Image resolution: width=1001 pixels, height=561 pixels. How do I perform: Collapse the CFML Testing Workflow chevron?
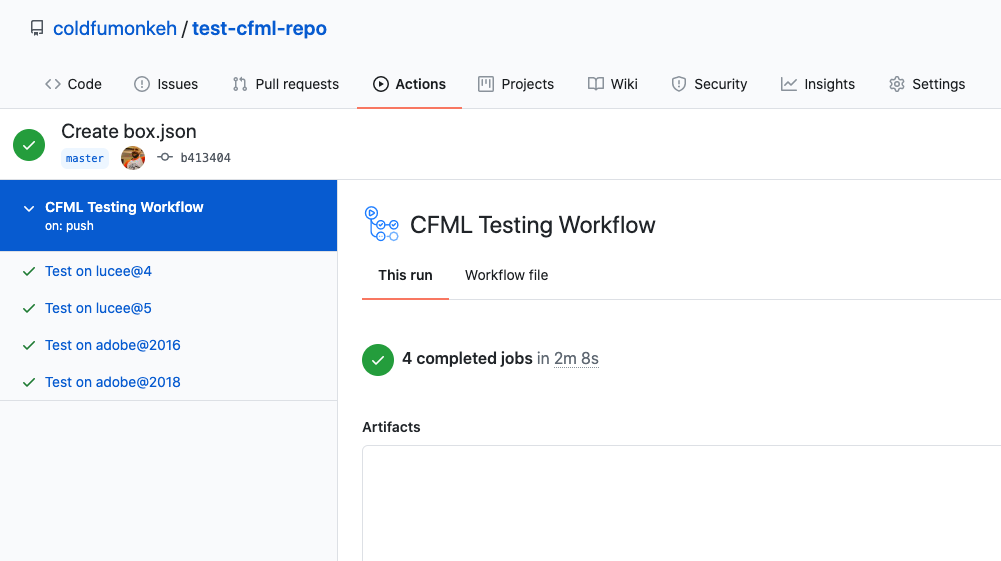coord(29,208)
